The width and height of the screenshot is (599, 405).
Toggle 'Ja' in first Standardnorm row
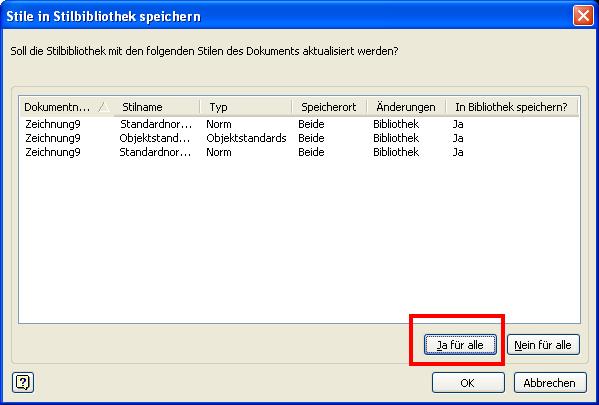[458, 124]
